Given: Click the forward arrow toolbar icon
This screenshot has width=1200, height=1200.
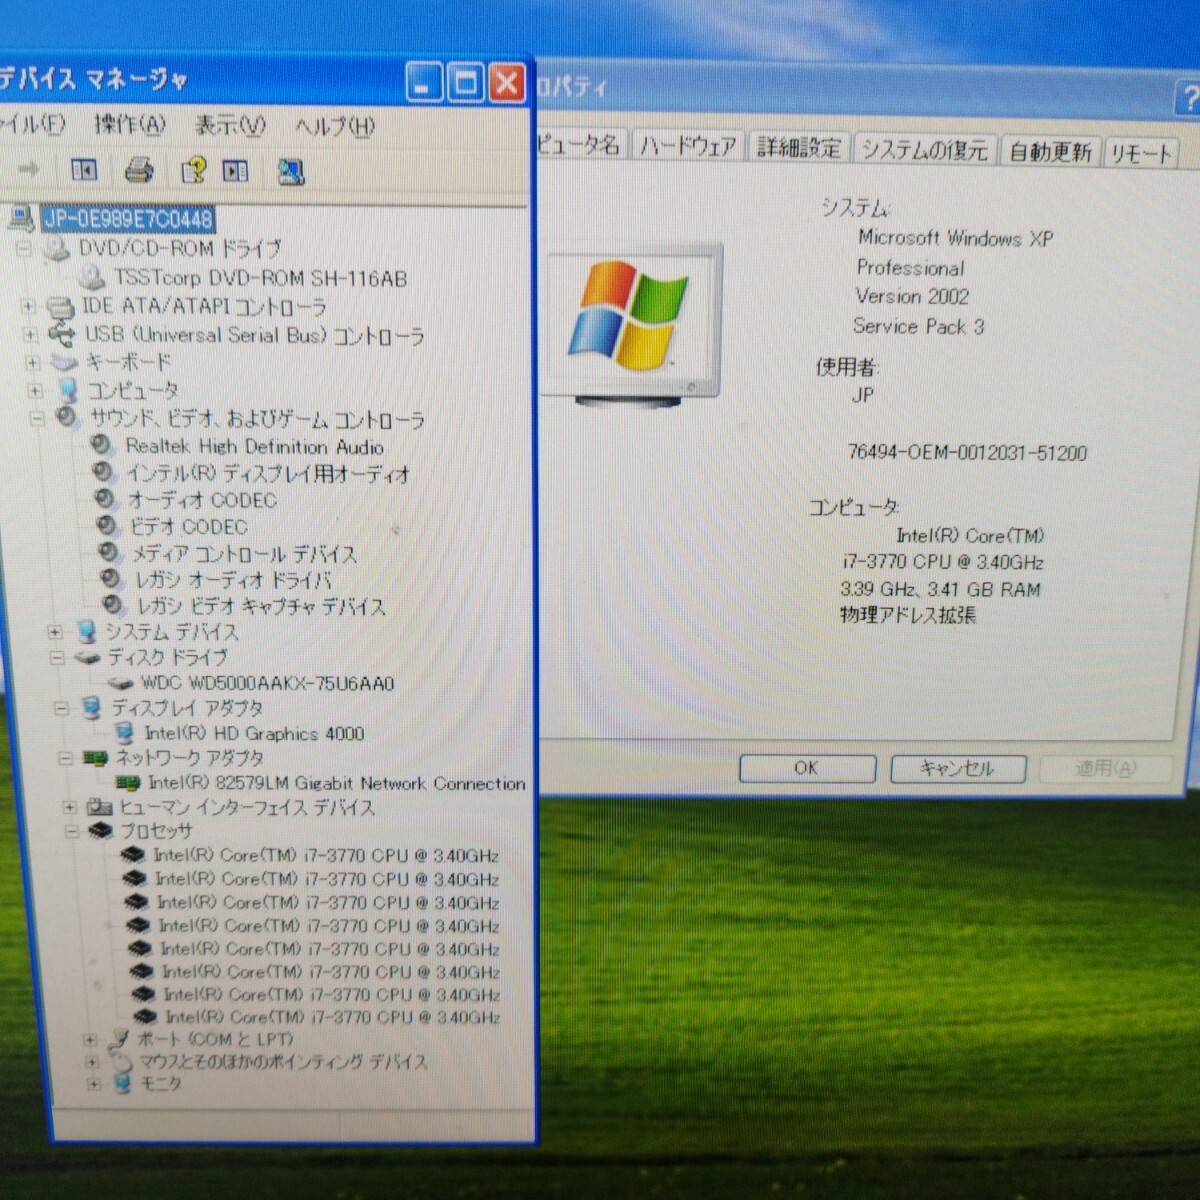Looking at the screenshot, I should coord(28,169).
